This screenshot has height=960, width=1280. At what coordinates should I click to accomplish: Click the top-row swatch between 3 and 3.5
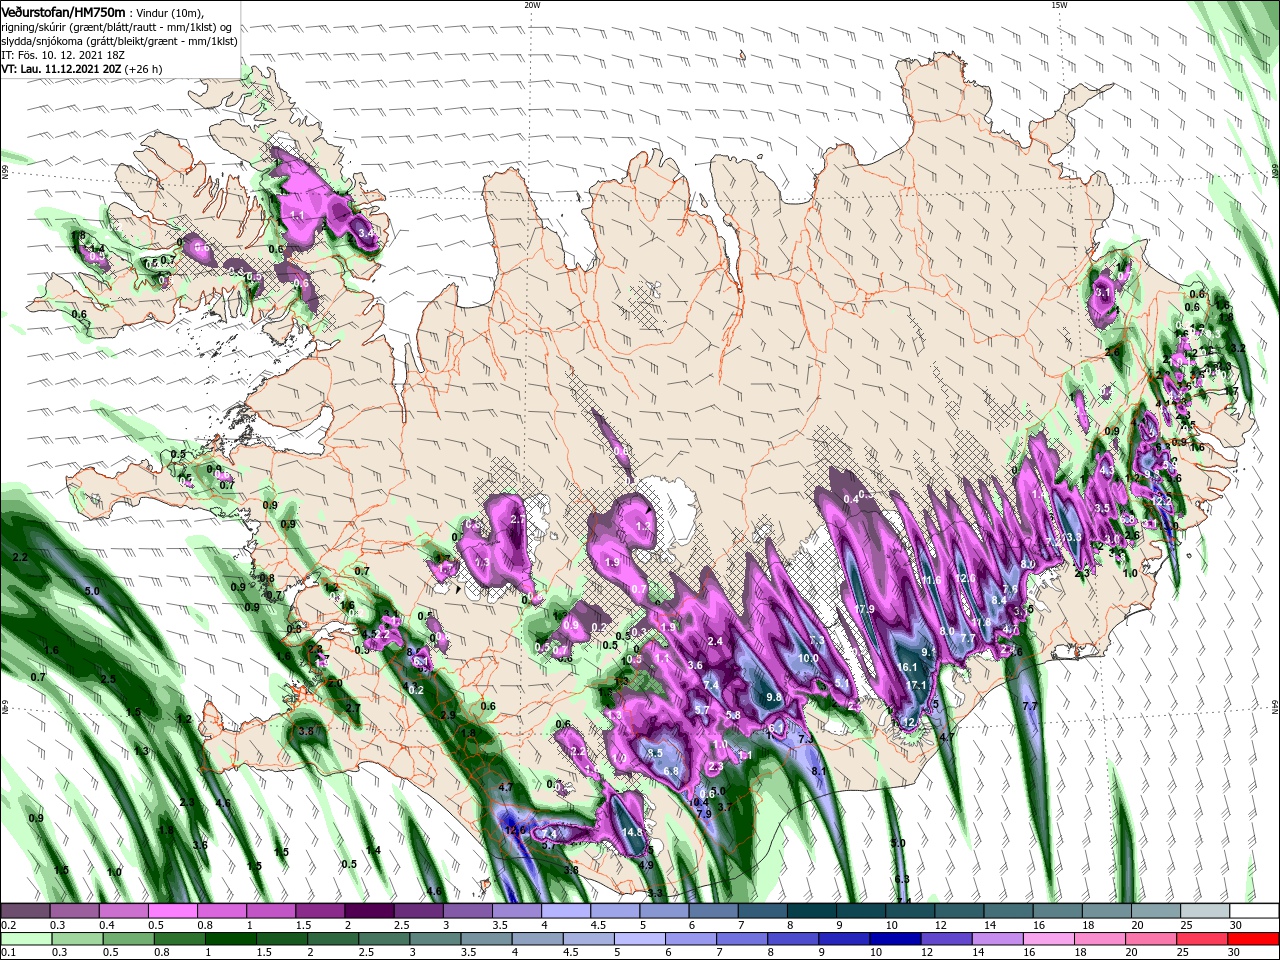click(x=467, y=910)
